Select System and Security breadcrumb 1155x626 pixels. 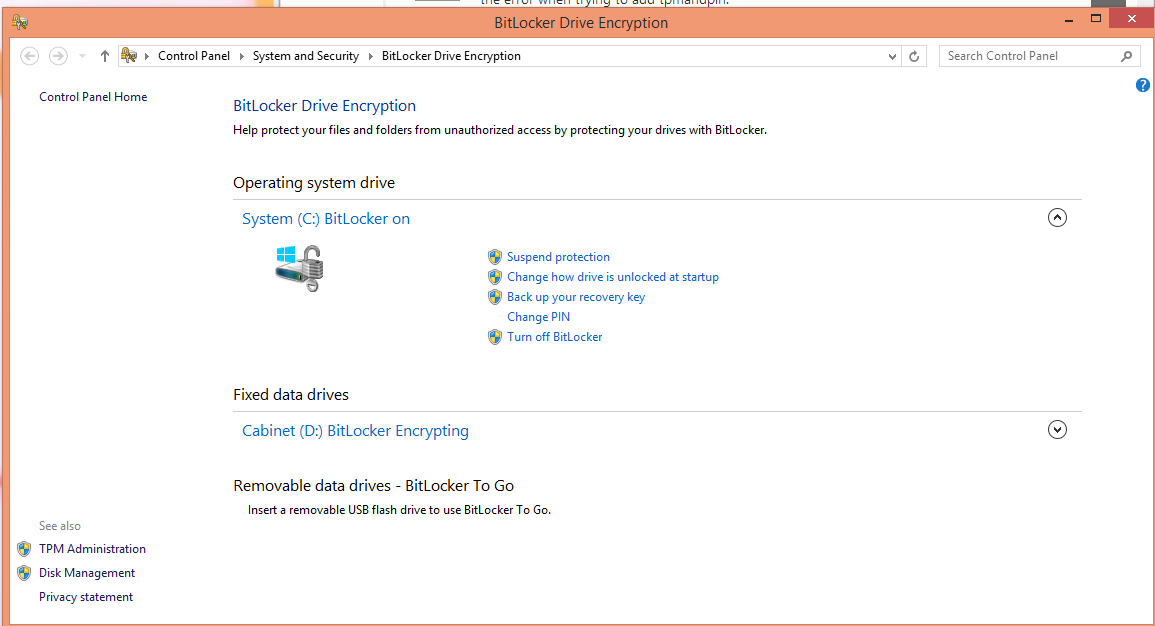pos(305,56)
